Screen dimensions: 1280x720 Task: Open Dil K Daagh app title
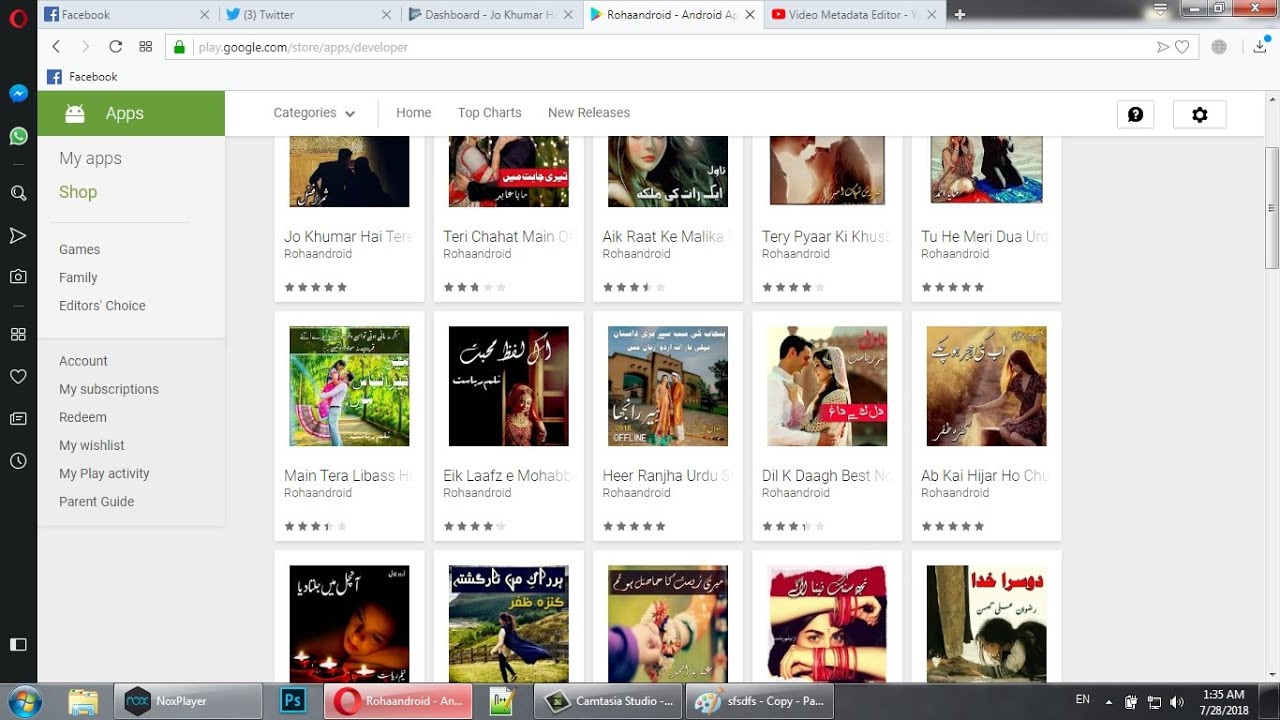click(827, 476)
